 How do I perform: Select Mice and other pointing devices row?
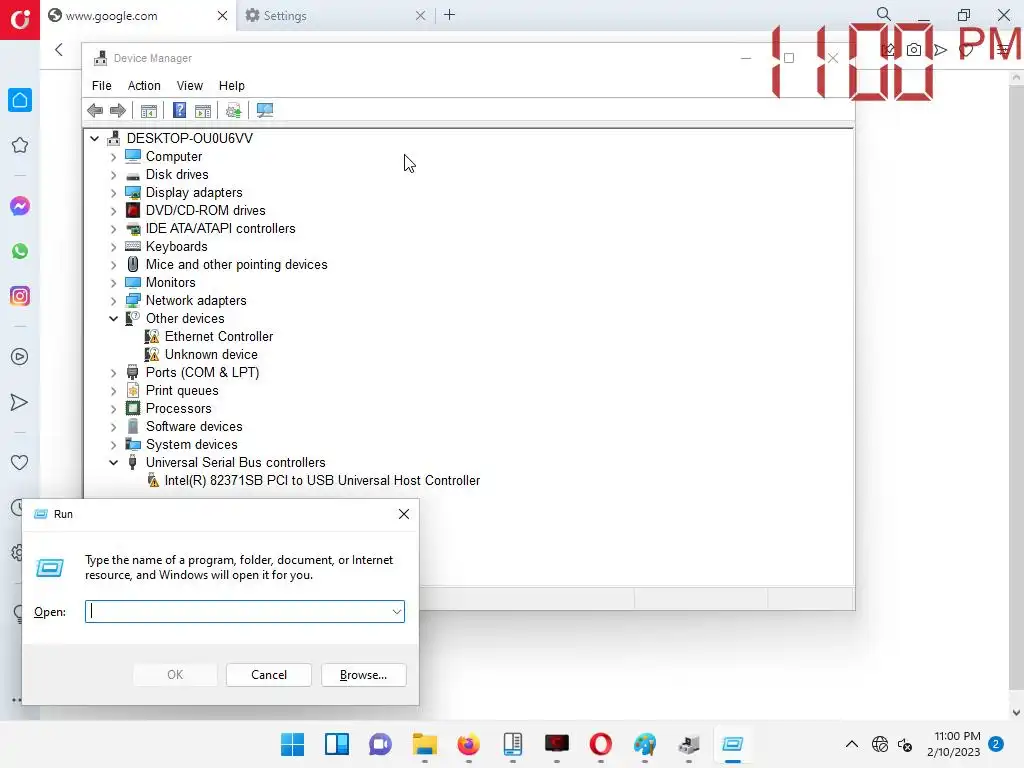236,264
